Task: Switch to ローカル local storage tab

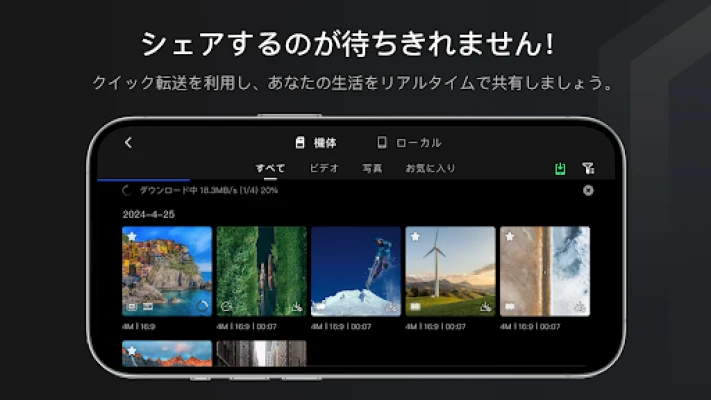Action: point(409,143)
